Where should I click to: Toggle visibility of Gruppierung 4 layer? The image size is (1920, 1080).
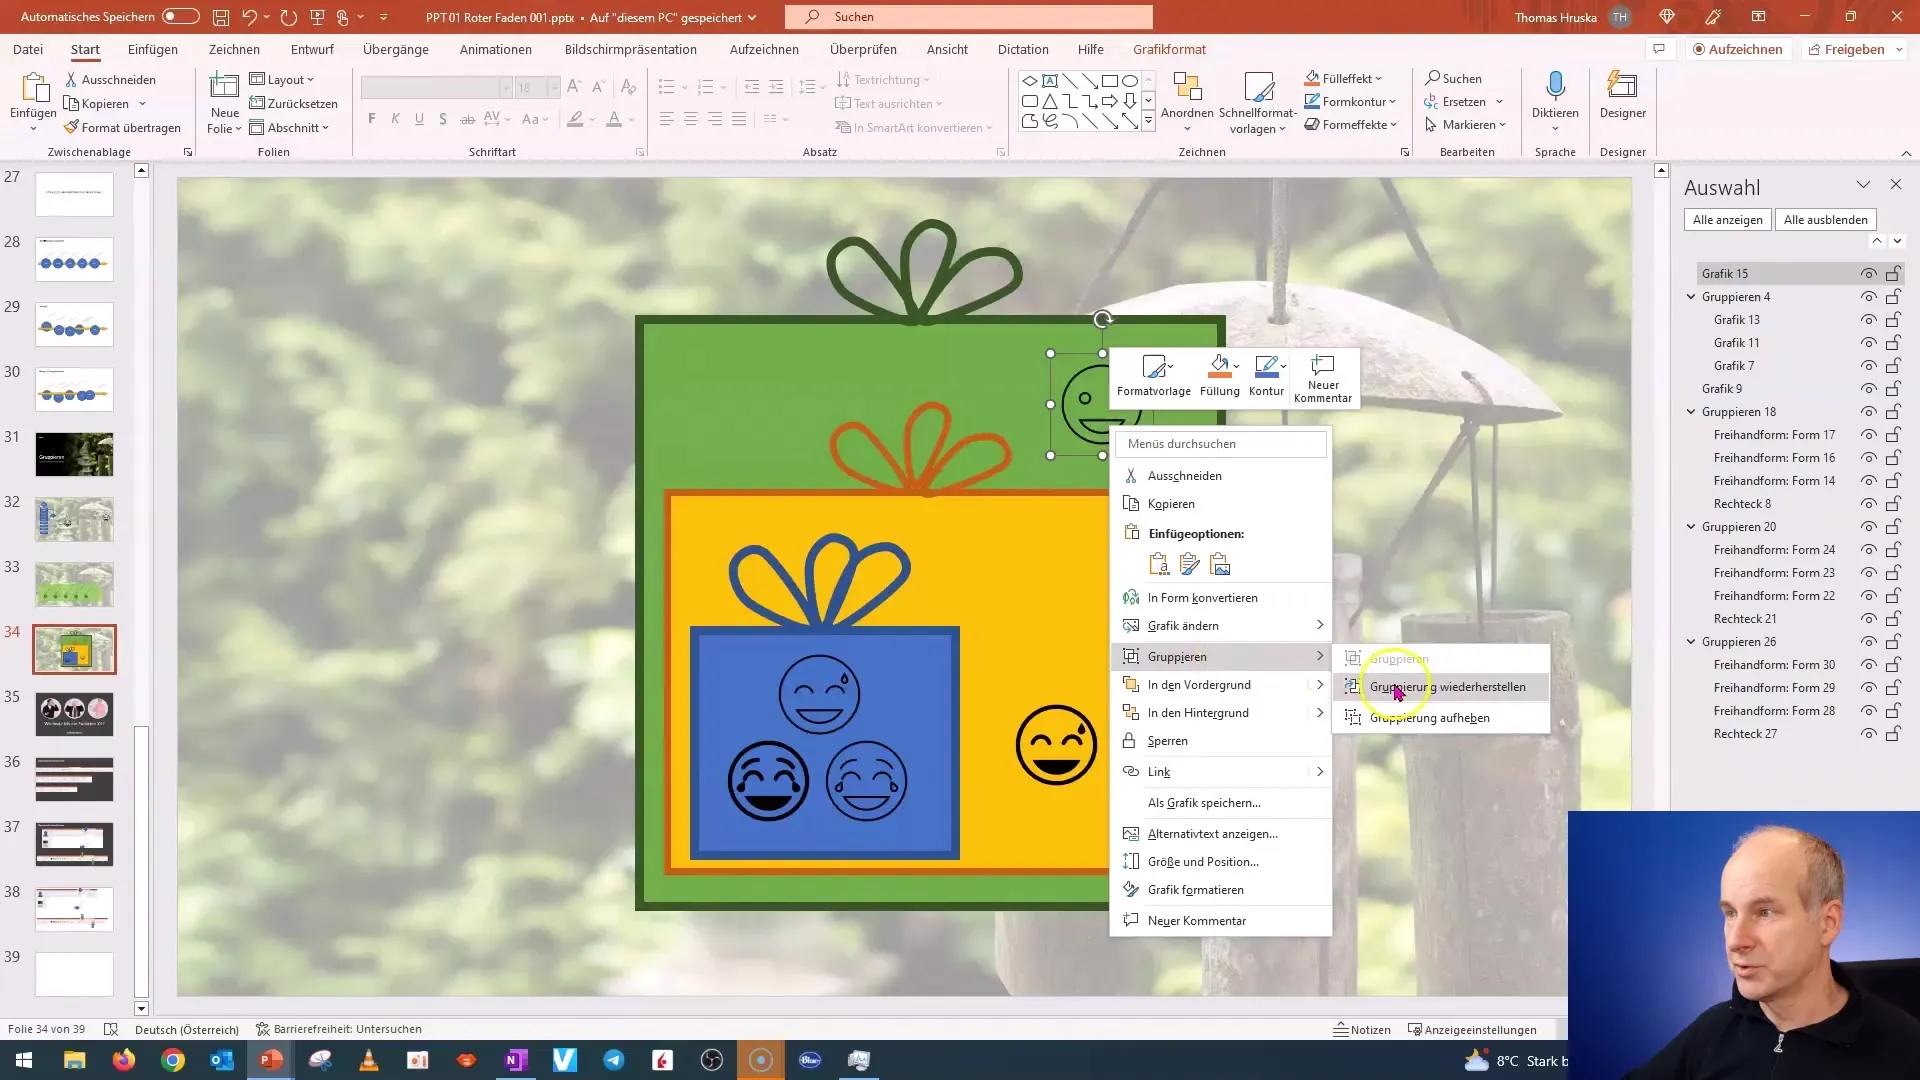1869,297
